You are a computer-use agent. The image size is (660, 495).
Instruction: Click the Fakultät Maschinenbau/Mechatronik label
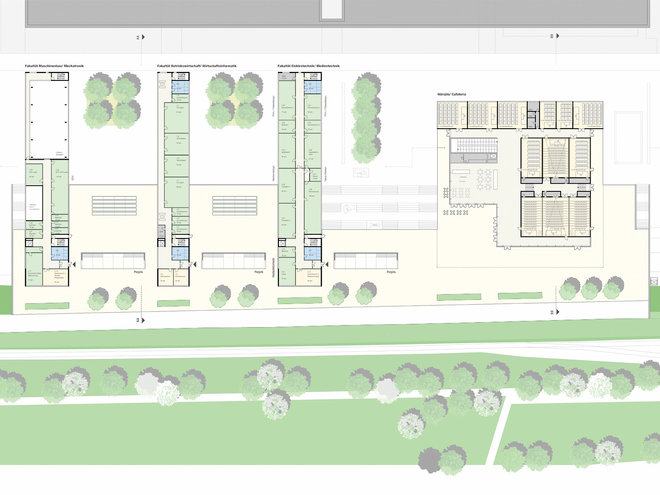tap(56, 68)
